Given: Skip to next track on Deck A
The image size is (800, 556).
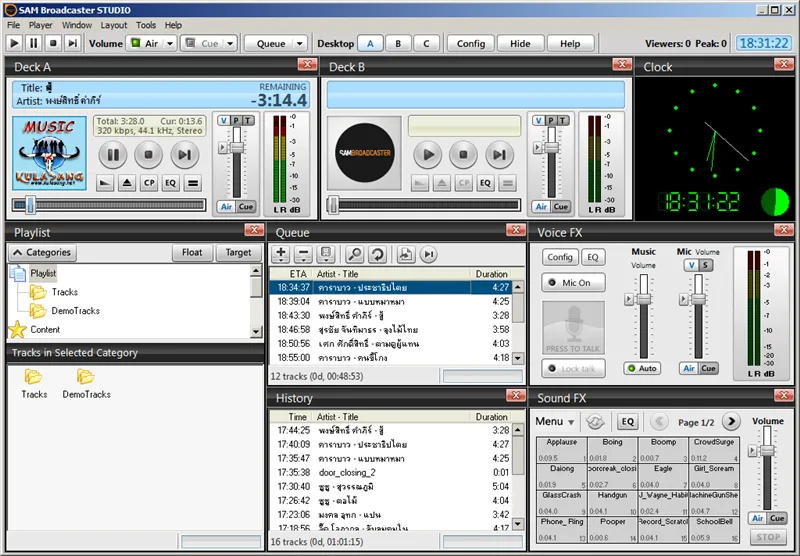Looking at the screenshot, I should click(184, 154).
